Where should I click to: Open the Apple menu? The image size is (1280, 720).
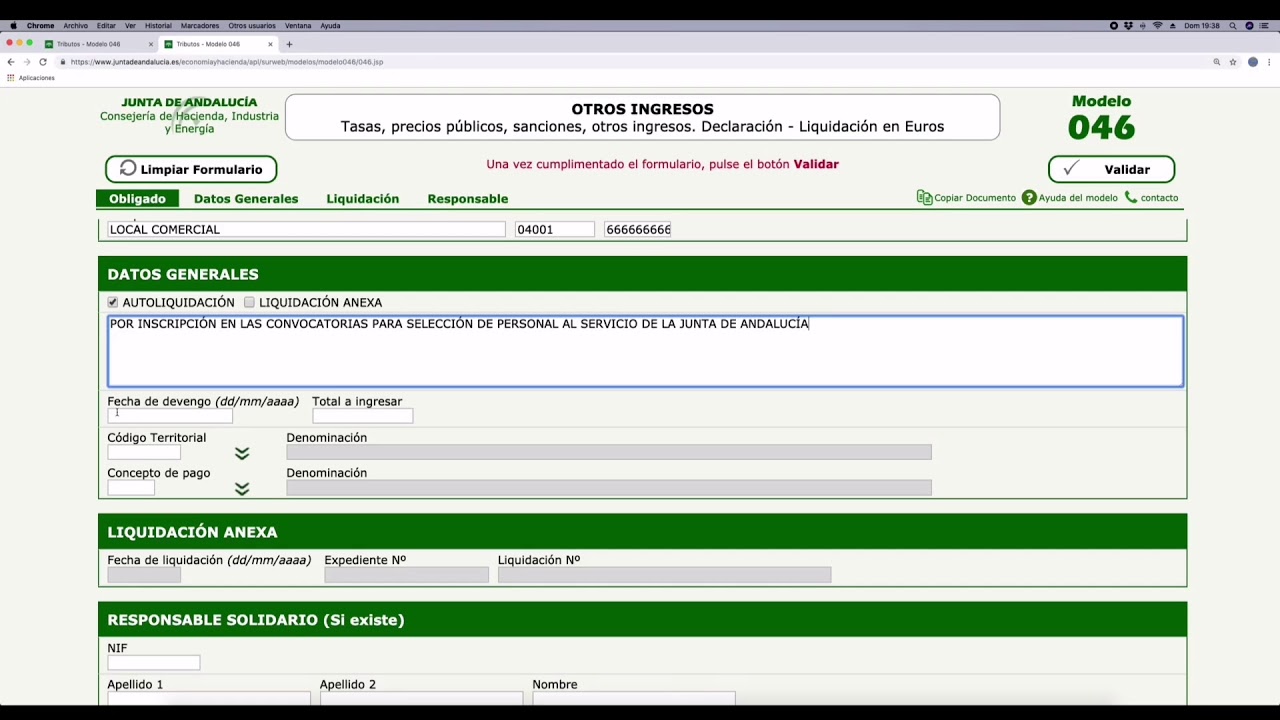[x=13, y=26]
